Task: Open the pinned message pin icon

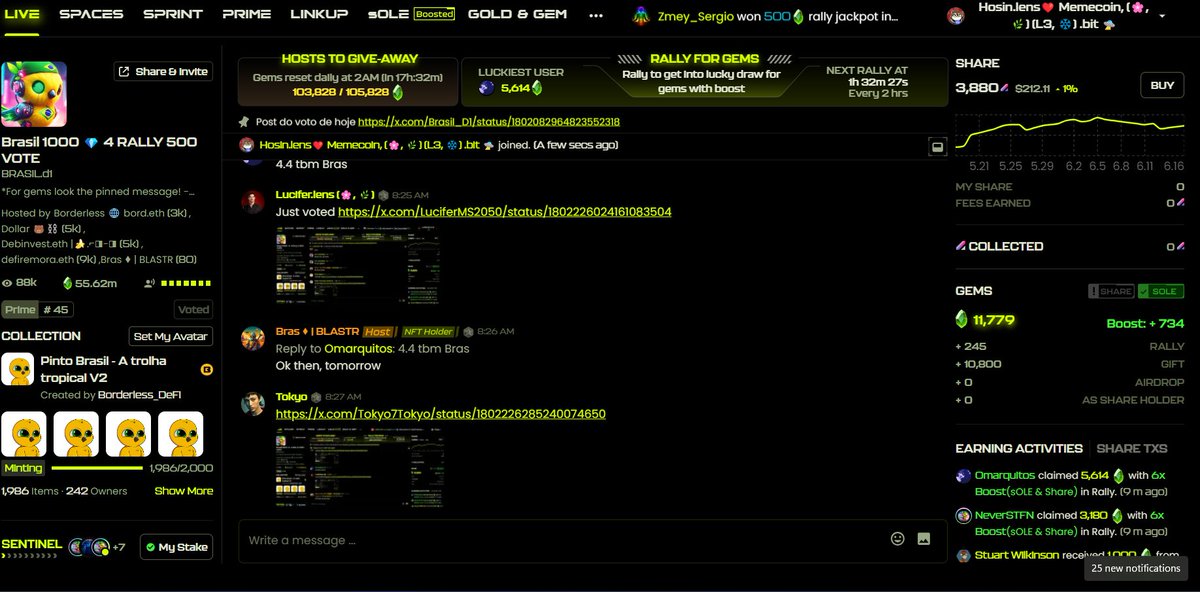Action: point(244,122)
